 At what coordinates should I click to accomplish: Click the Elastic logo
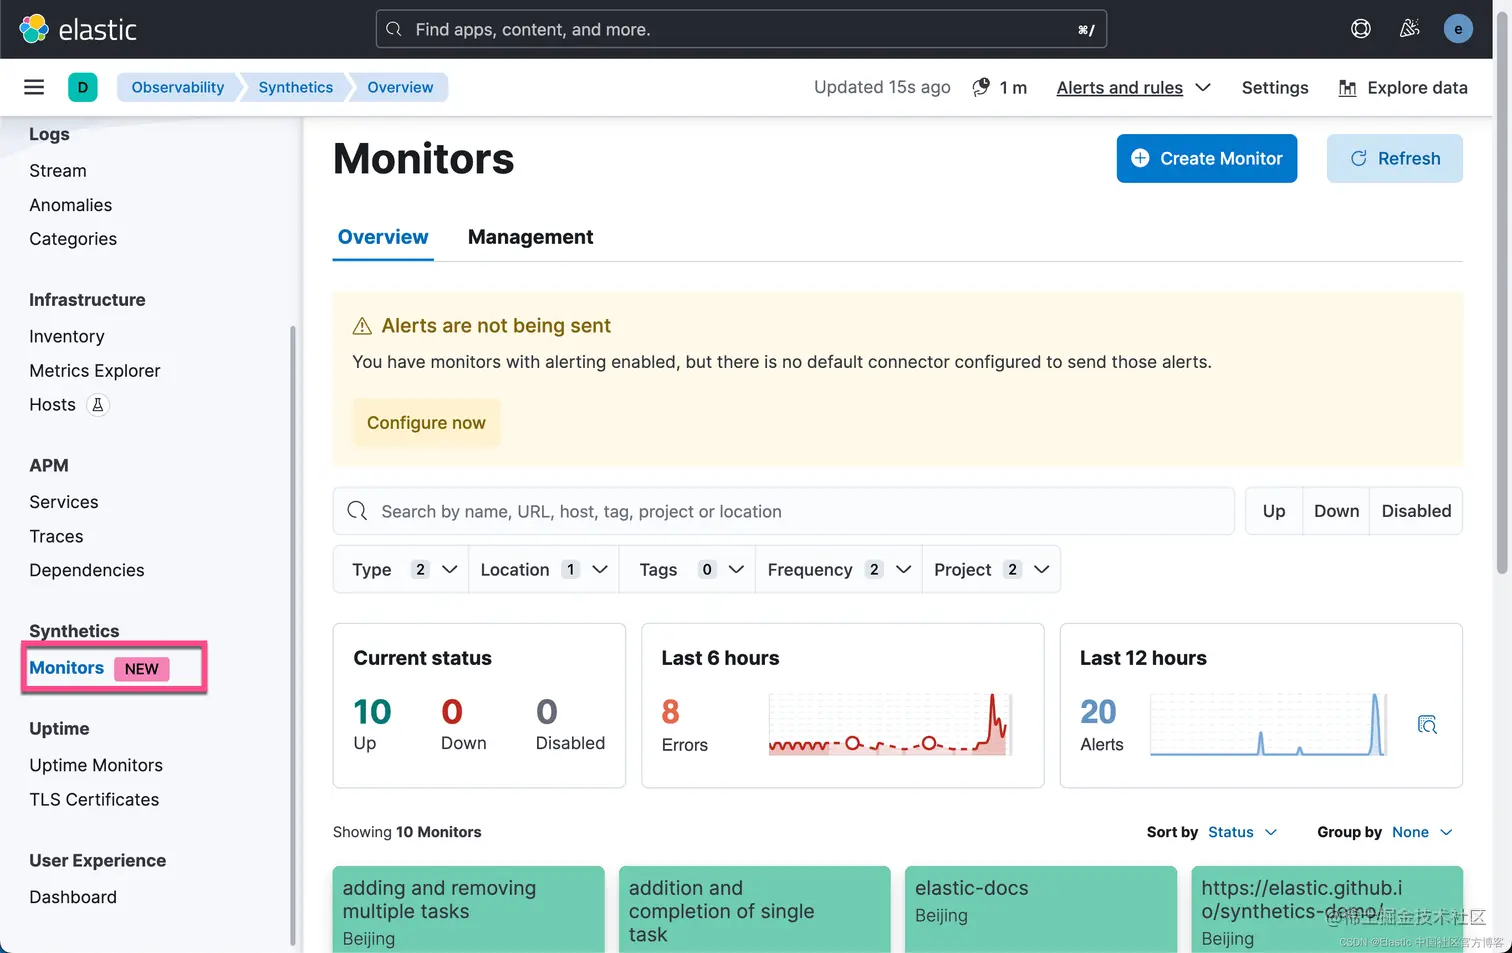pos(78,29)
